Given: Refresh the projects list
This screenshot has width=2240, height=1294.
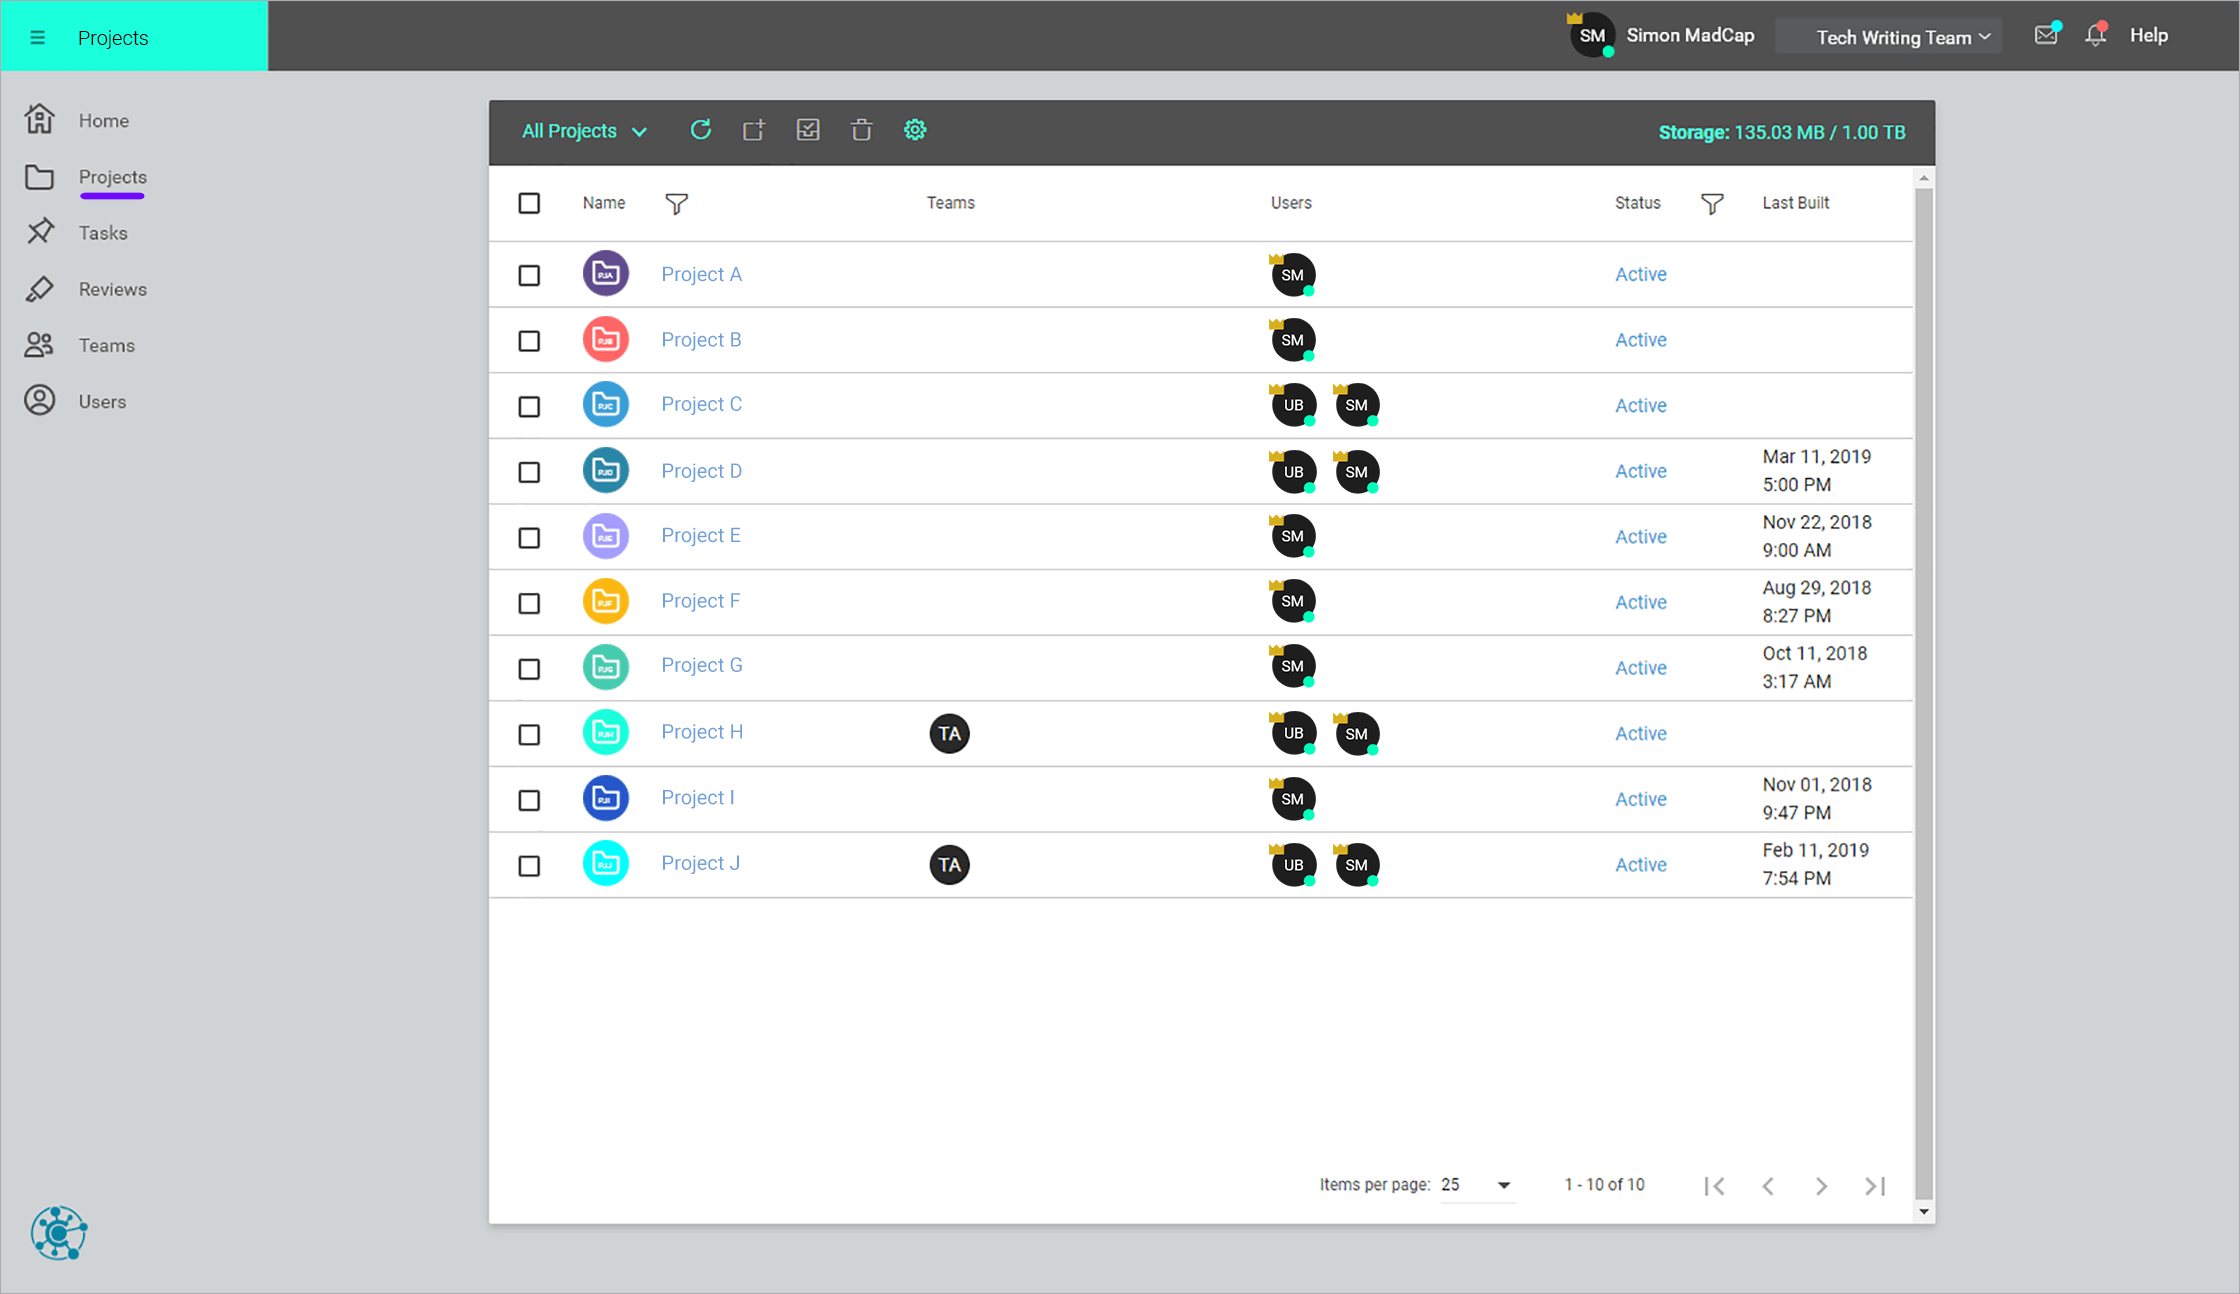Looking at the screenshot, I should pos(701,130).
